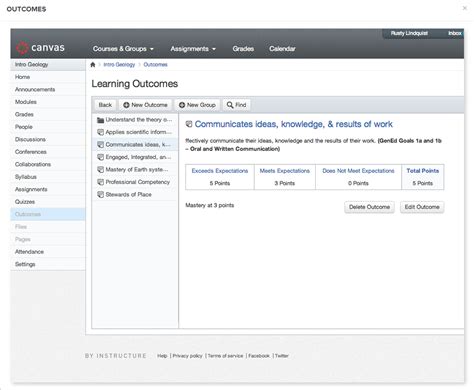Open the Facebook footer link

coord(259,356)
